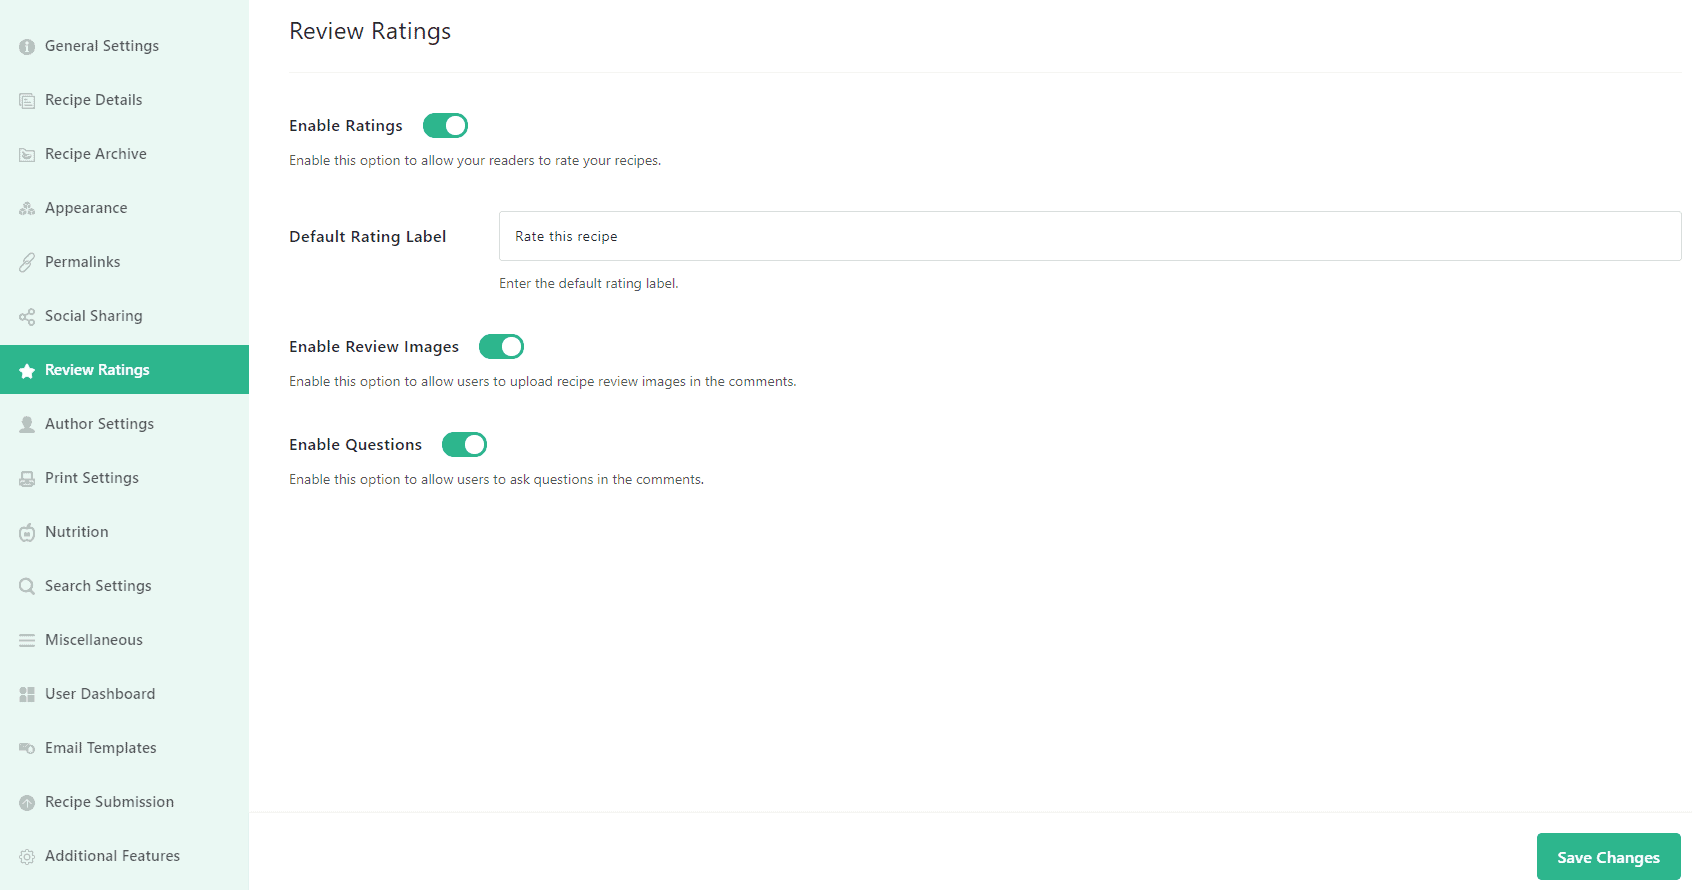
Task: Click the Author Settings person icon
Action: [x=27, y=425]
